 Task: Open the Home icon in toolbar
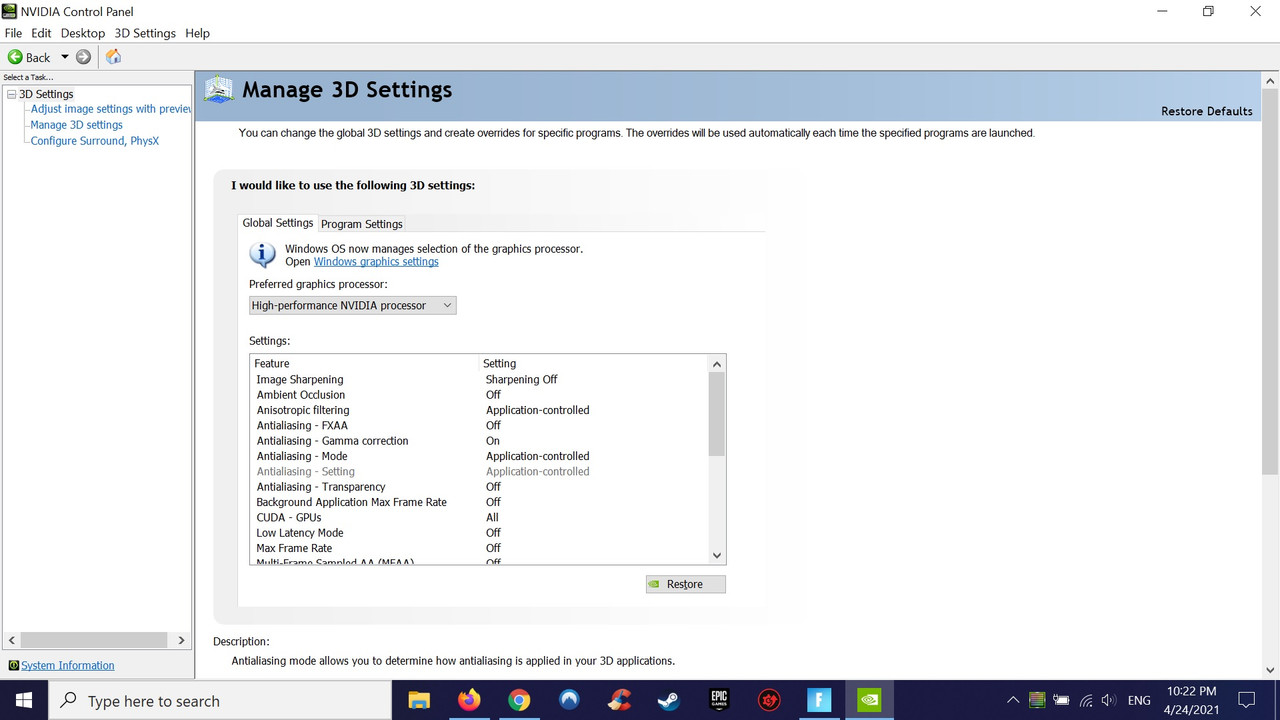coord(113,57)
